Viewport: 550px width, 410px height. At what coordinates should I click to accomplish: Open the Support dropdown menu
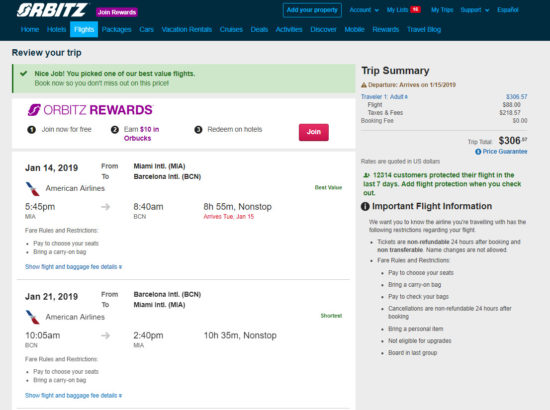coord(475,10)
